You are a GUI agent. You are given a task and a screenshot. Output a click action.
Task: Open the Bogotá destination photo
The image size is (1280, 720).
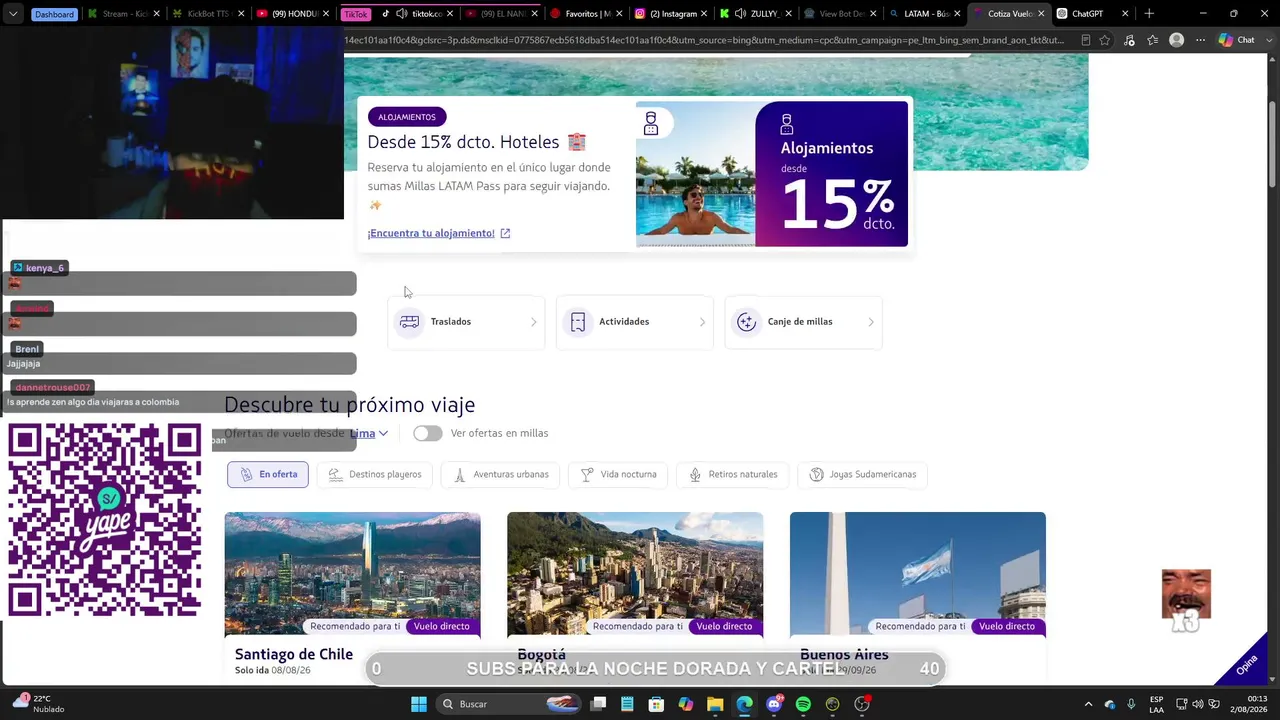click(x=635, y=573)
